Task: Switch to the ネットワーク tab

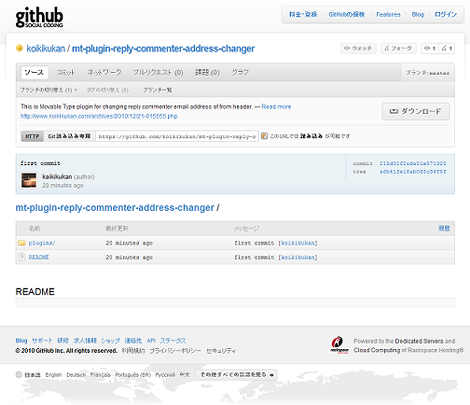Action: point(105,72)
